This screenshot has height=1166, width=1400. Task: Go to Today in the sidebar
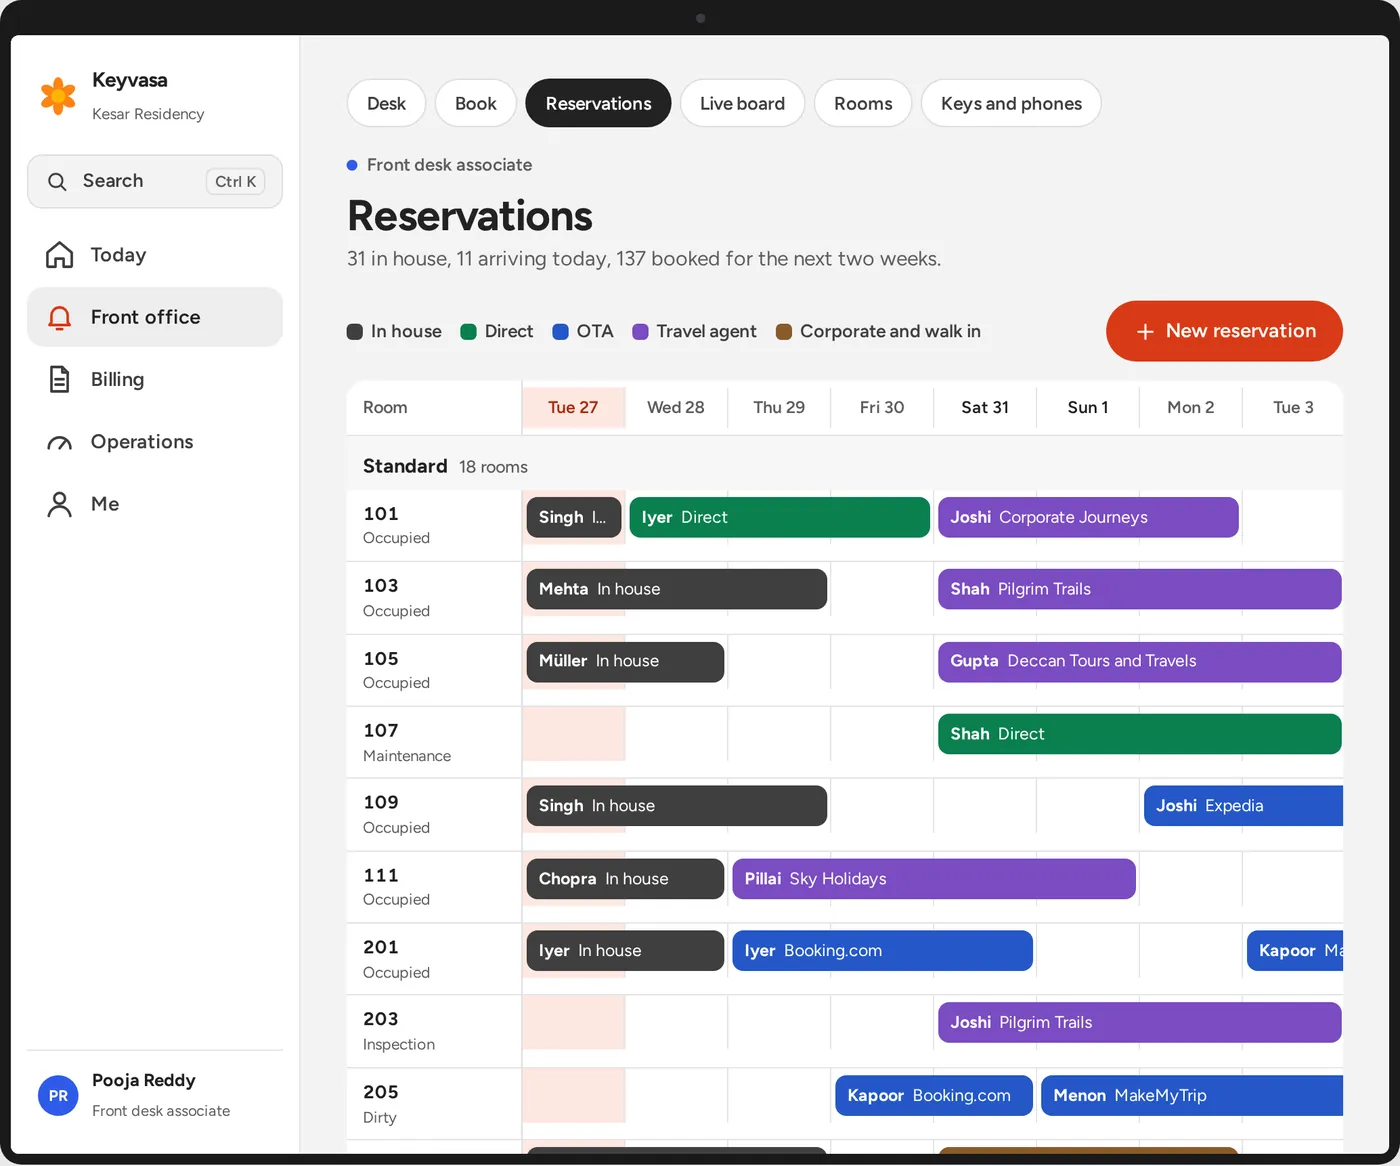[155, 255]
